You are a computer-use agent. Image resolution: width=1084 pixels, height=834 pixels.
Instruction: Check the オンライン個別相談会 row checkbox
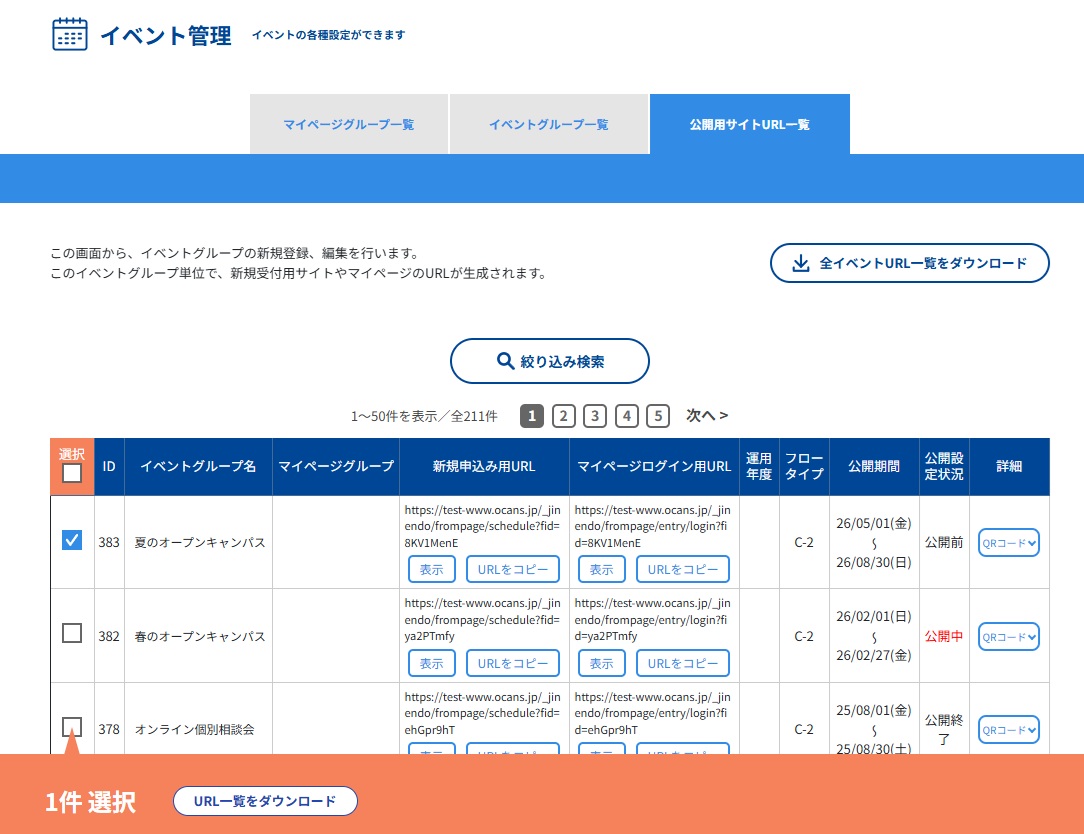coord(72,727)
